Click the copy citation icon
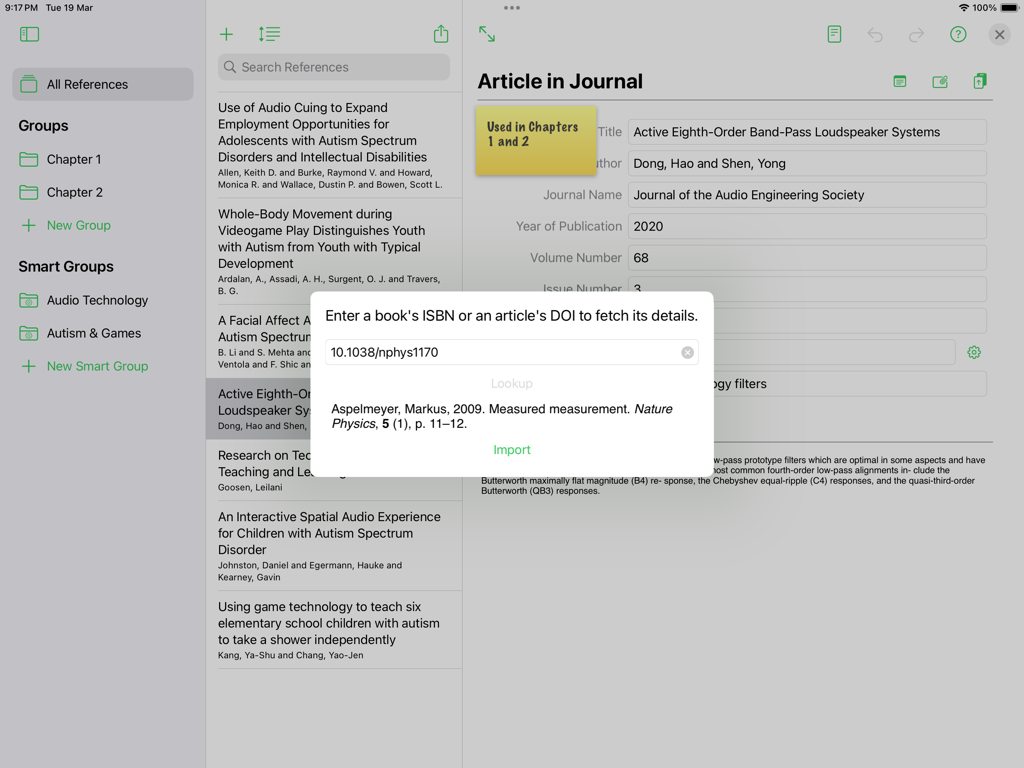This screenshot has width=1024, height=768. (x=979, y=81)
